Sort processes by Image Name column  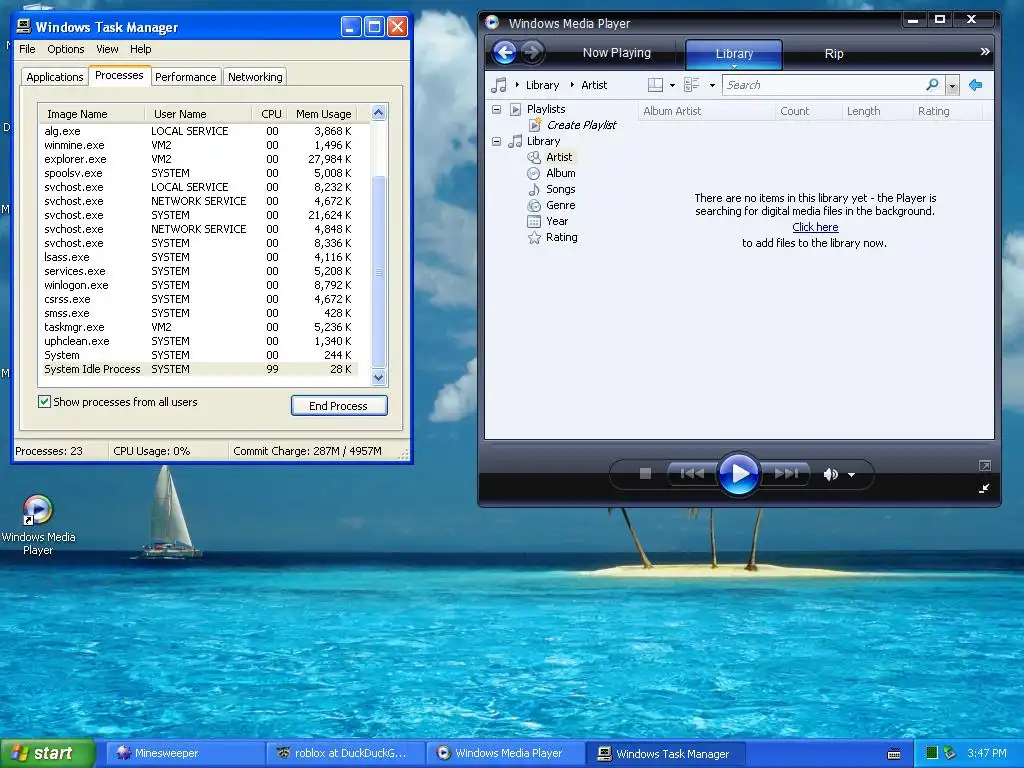tap(91, 114)
